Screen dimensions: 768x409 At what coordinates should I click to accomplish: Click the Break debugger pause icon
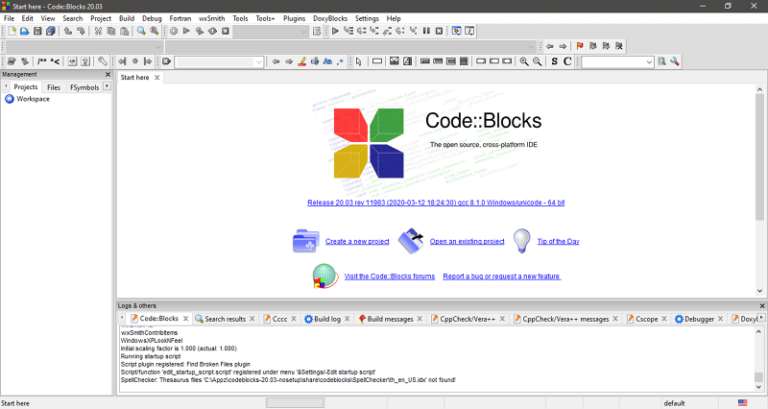point(426,31)
